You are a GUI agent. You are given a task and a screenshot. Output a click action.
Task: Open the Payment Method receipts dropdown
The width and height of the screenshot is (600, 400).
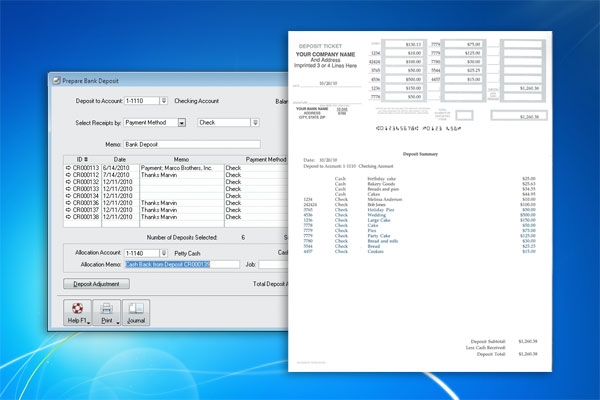point(182,122)
